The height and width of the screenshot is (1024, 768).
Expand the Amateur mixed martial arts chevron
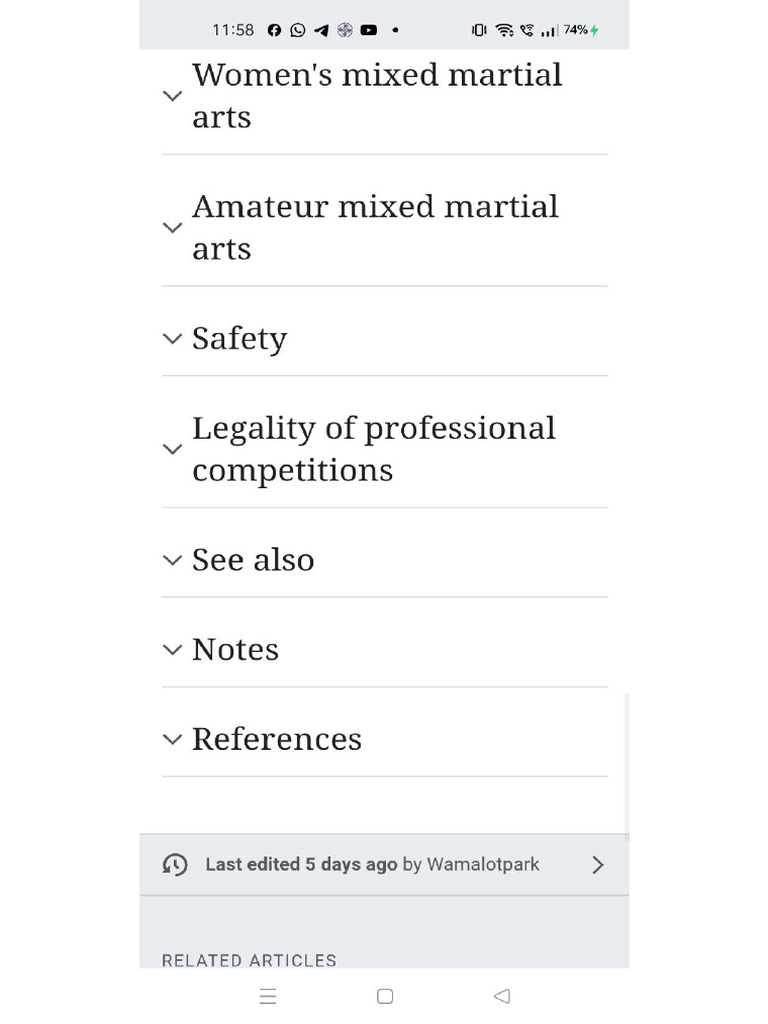[x=172, y=228]
